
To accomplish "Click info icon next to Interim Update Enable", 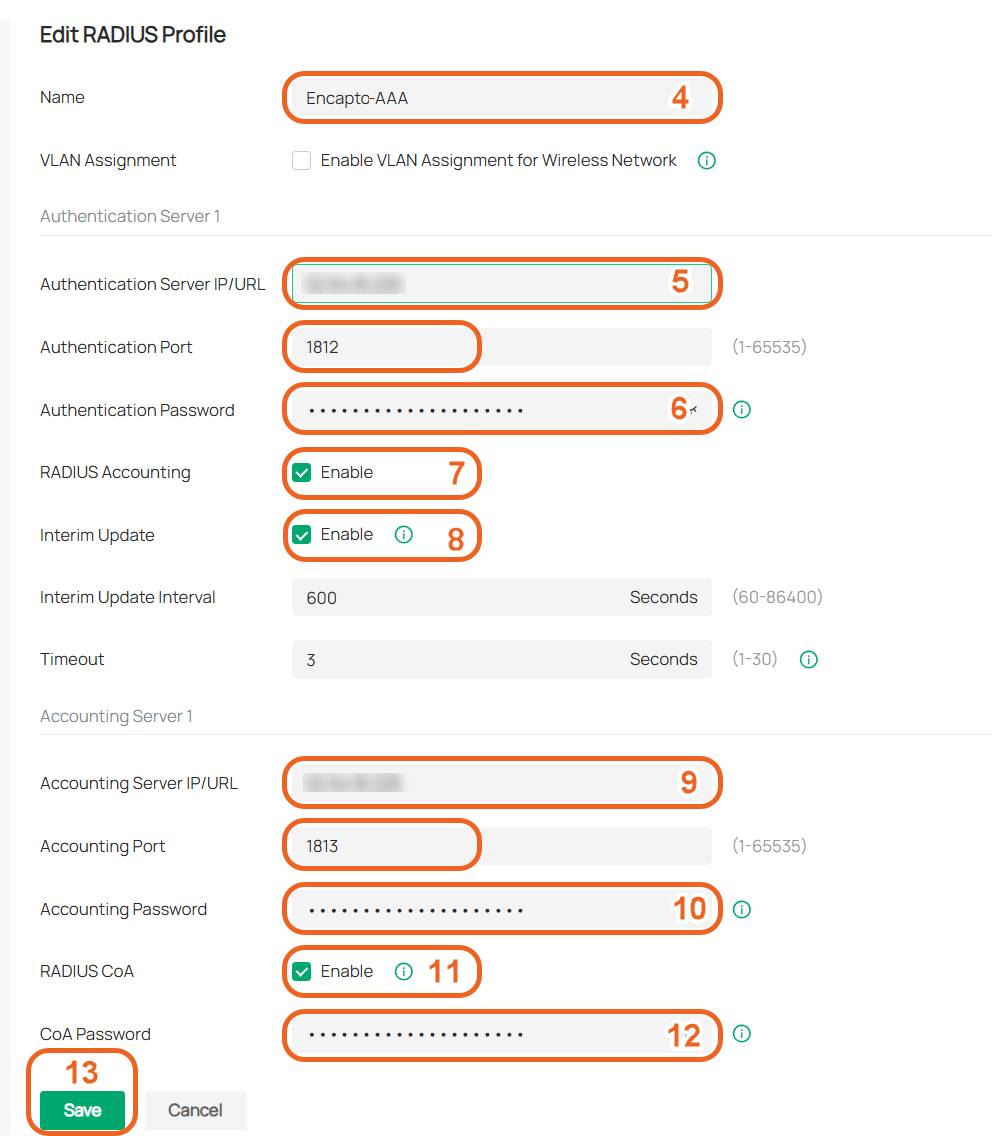I will click(404, 535).
